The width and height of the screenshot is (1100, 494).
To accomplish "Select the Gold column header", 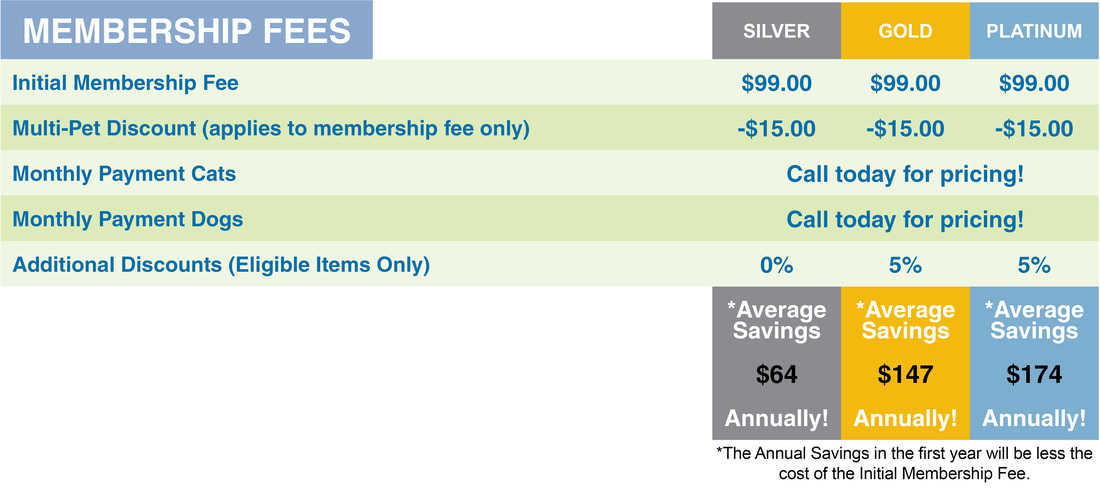I will [906, 31].
